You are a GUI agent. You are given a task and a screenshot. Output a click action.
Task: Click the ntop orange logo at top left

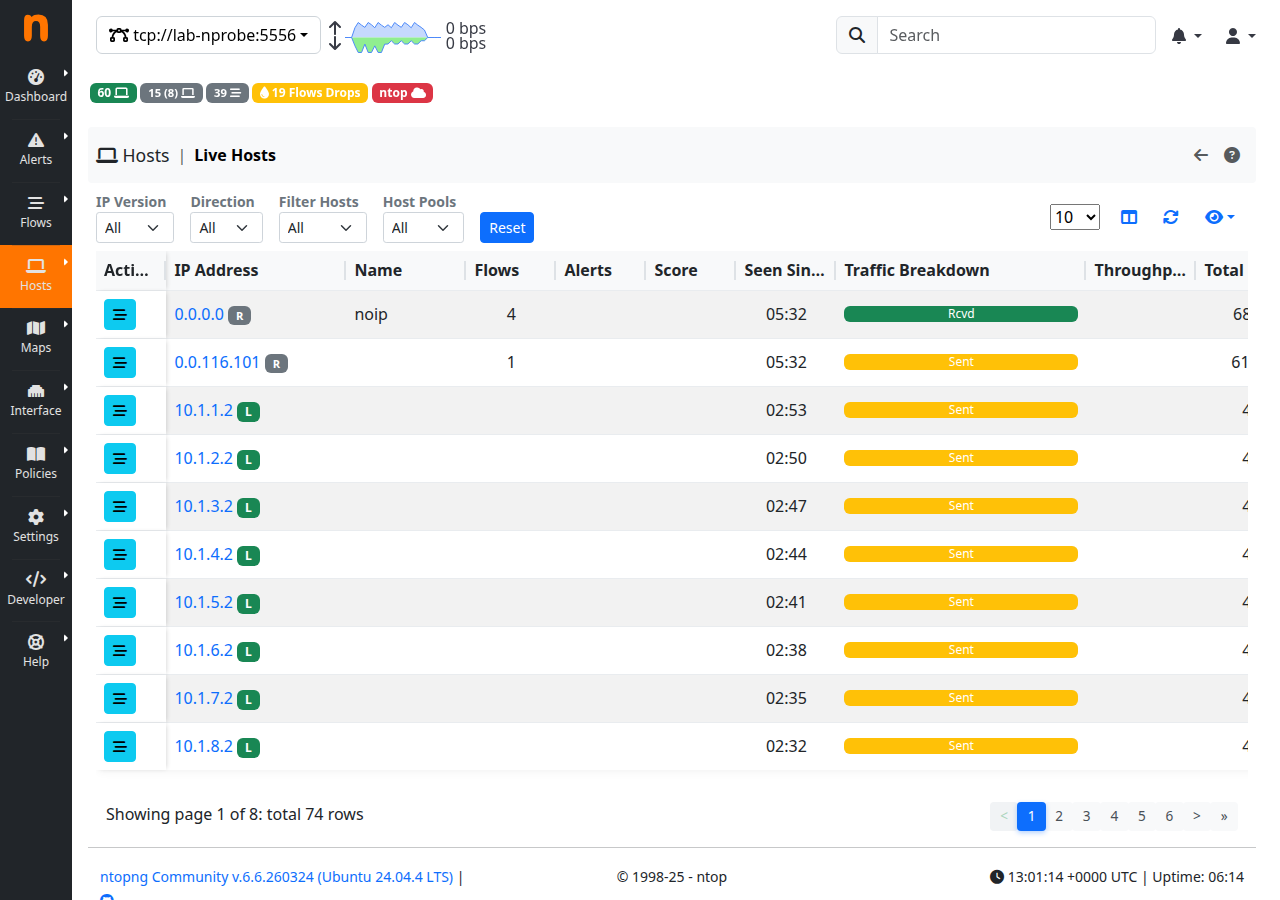[36, 28]
